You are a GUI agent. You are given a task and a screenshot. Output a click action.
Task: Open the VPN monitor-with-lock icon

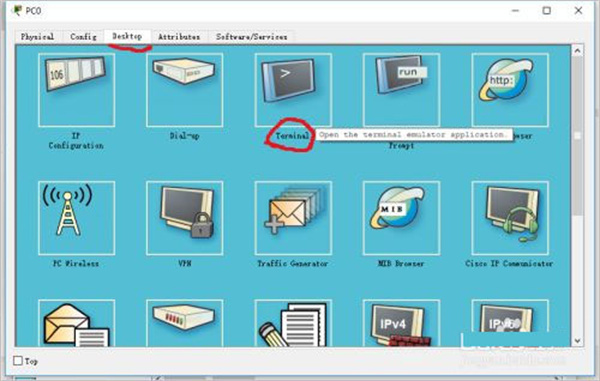(x=184, y=218)
